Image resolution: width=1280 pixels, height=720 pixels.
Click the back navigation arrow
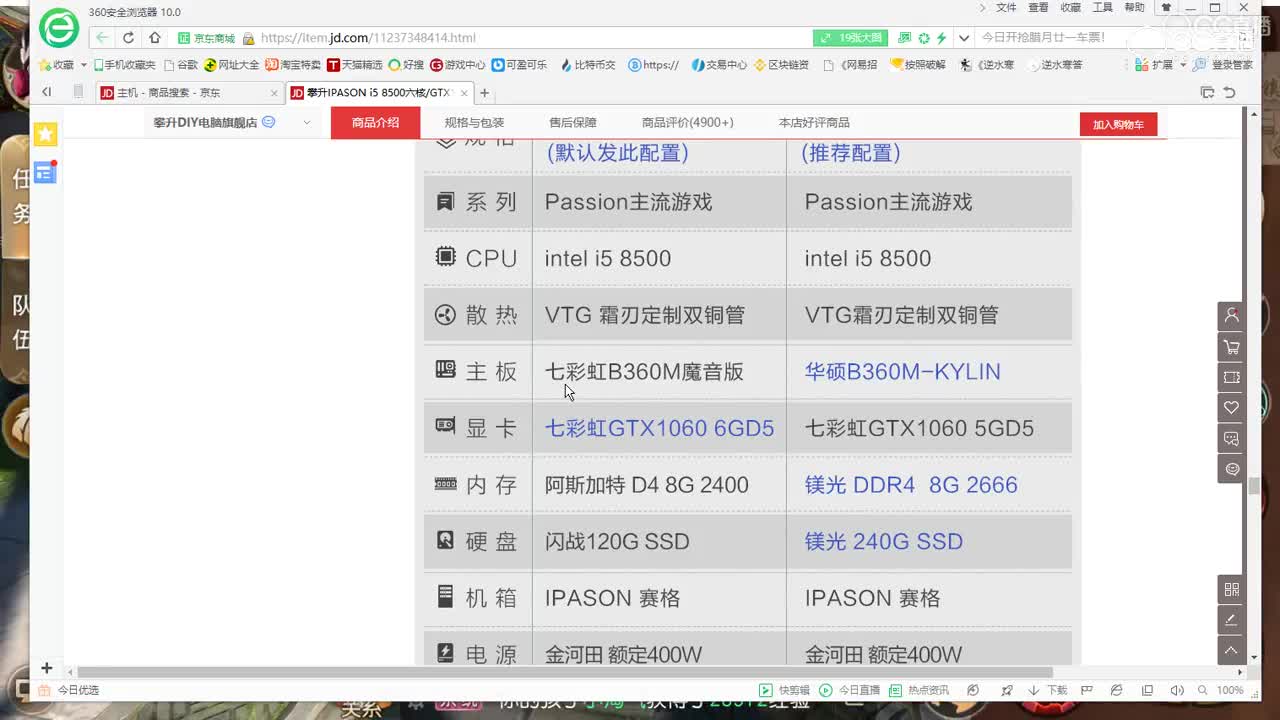point(102,38)
